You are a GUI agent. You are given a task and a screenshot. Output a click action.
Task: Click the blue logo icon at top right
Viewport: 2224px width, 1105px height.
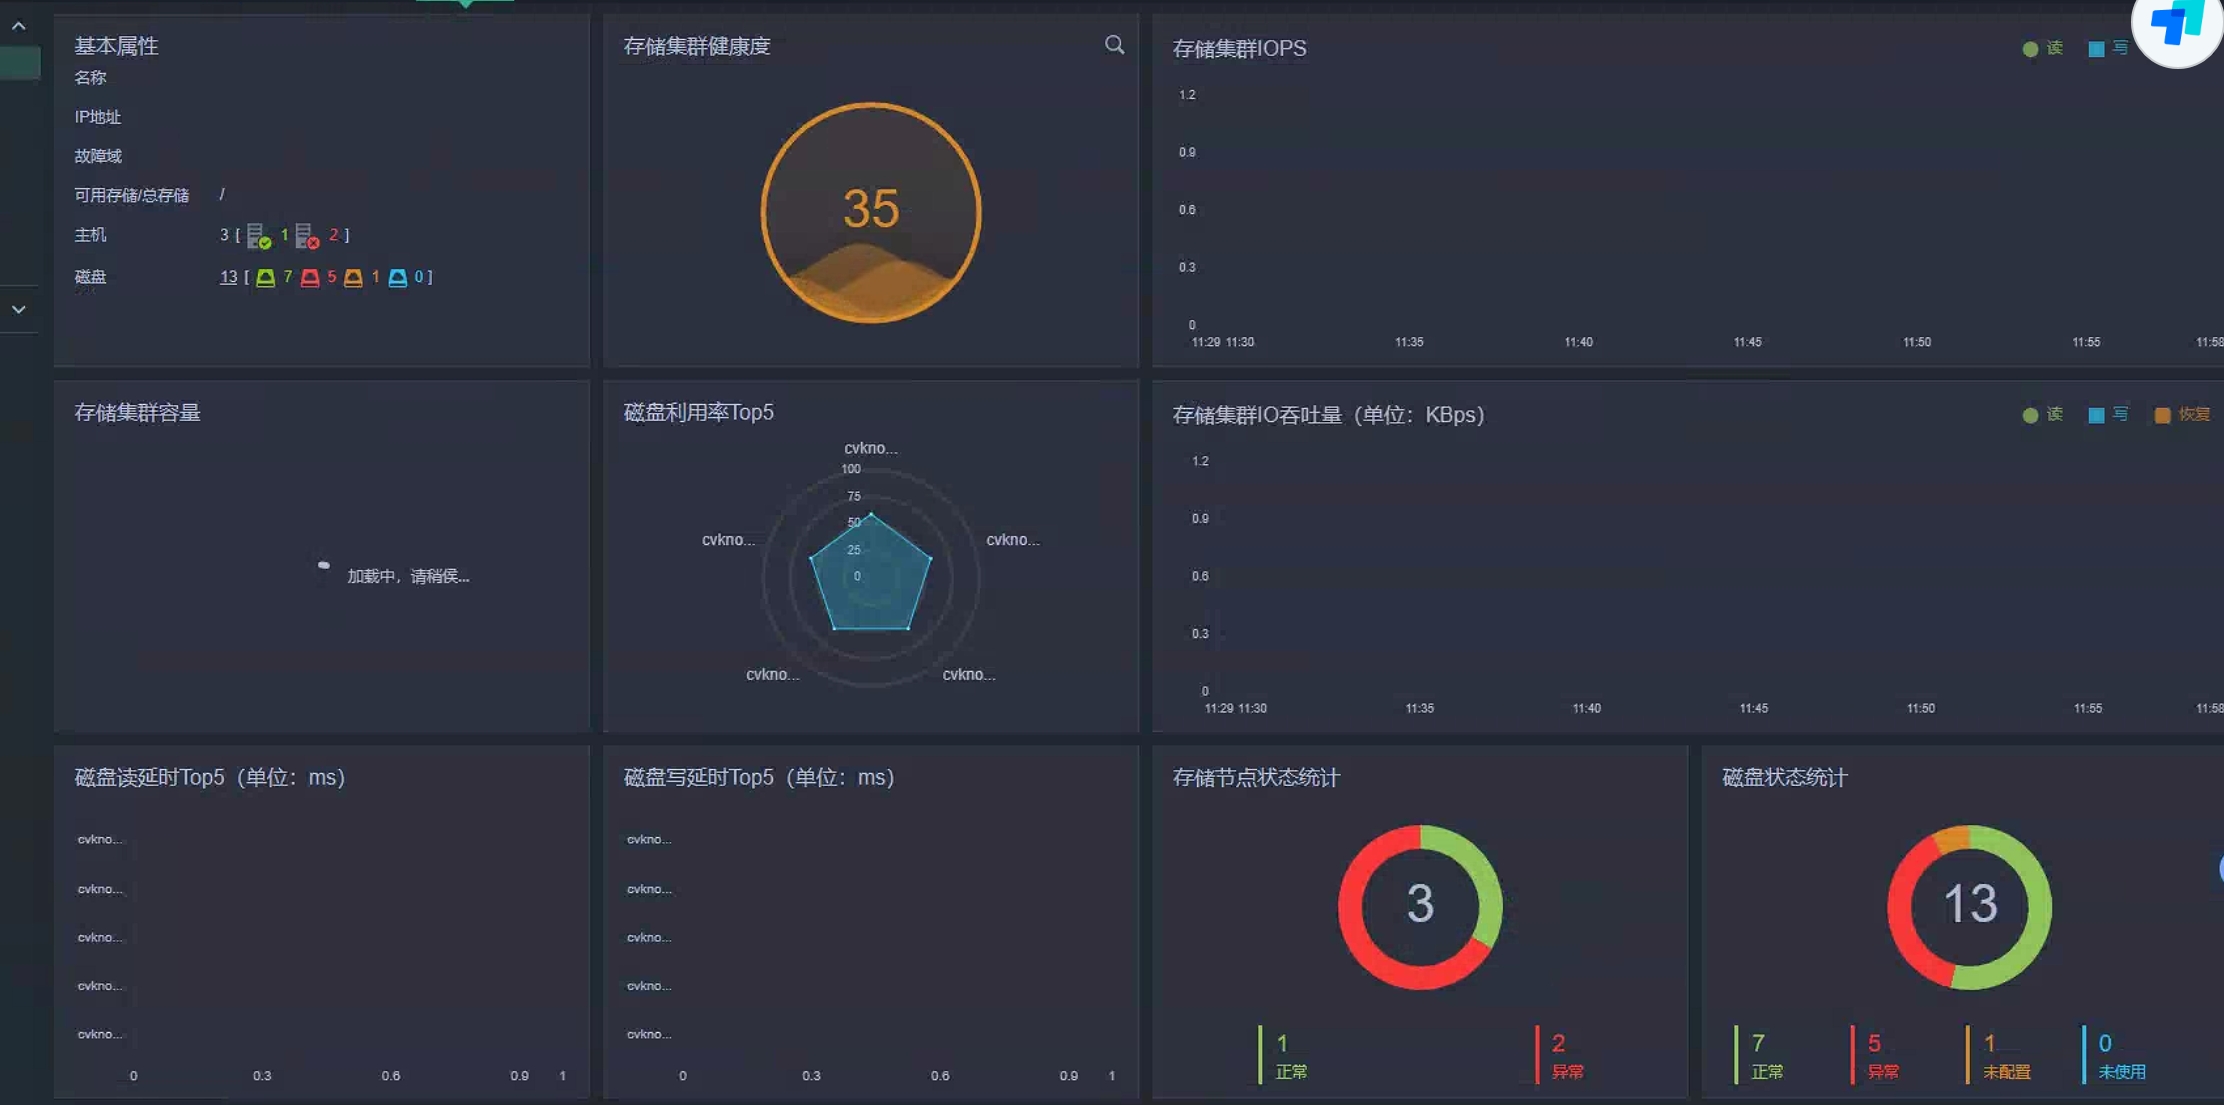tap(2177, 24)
